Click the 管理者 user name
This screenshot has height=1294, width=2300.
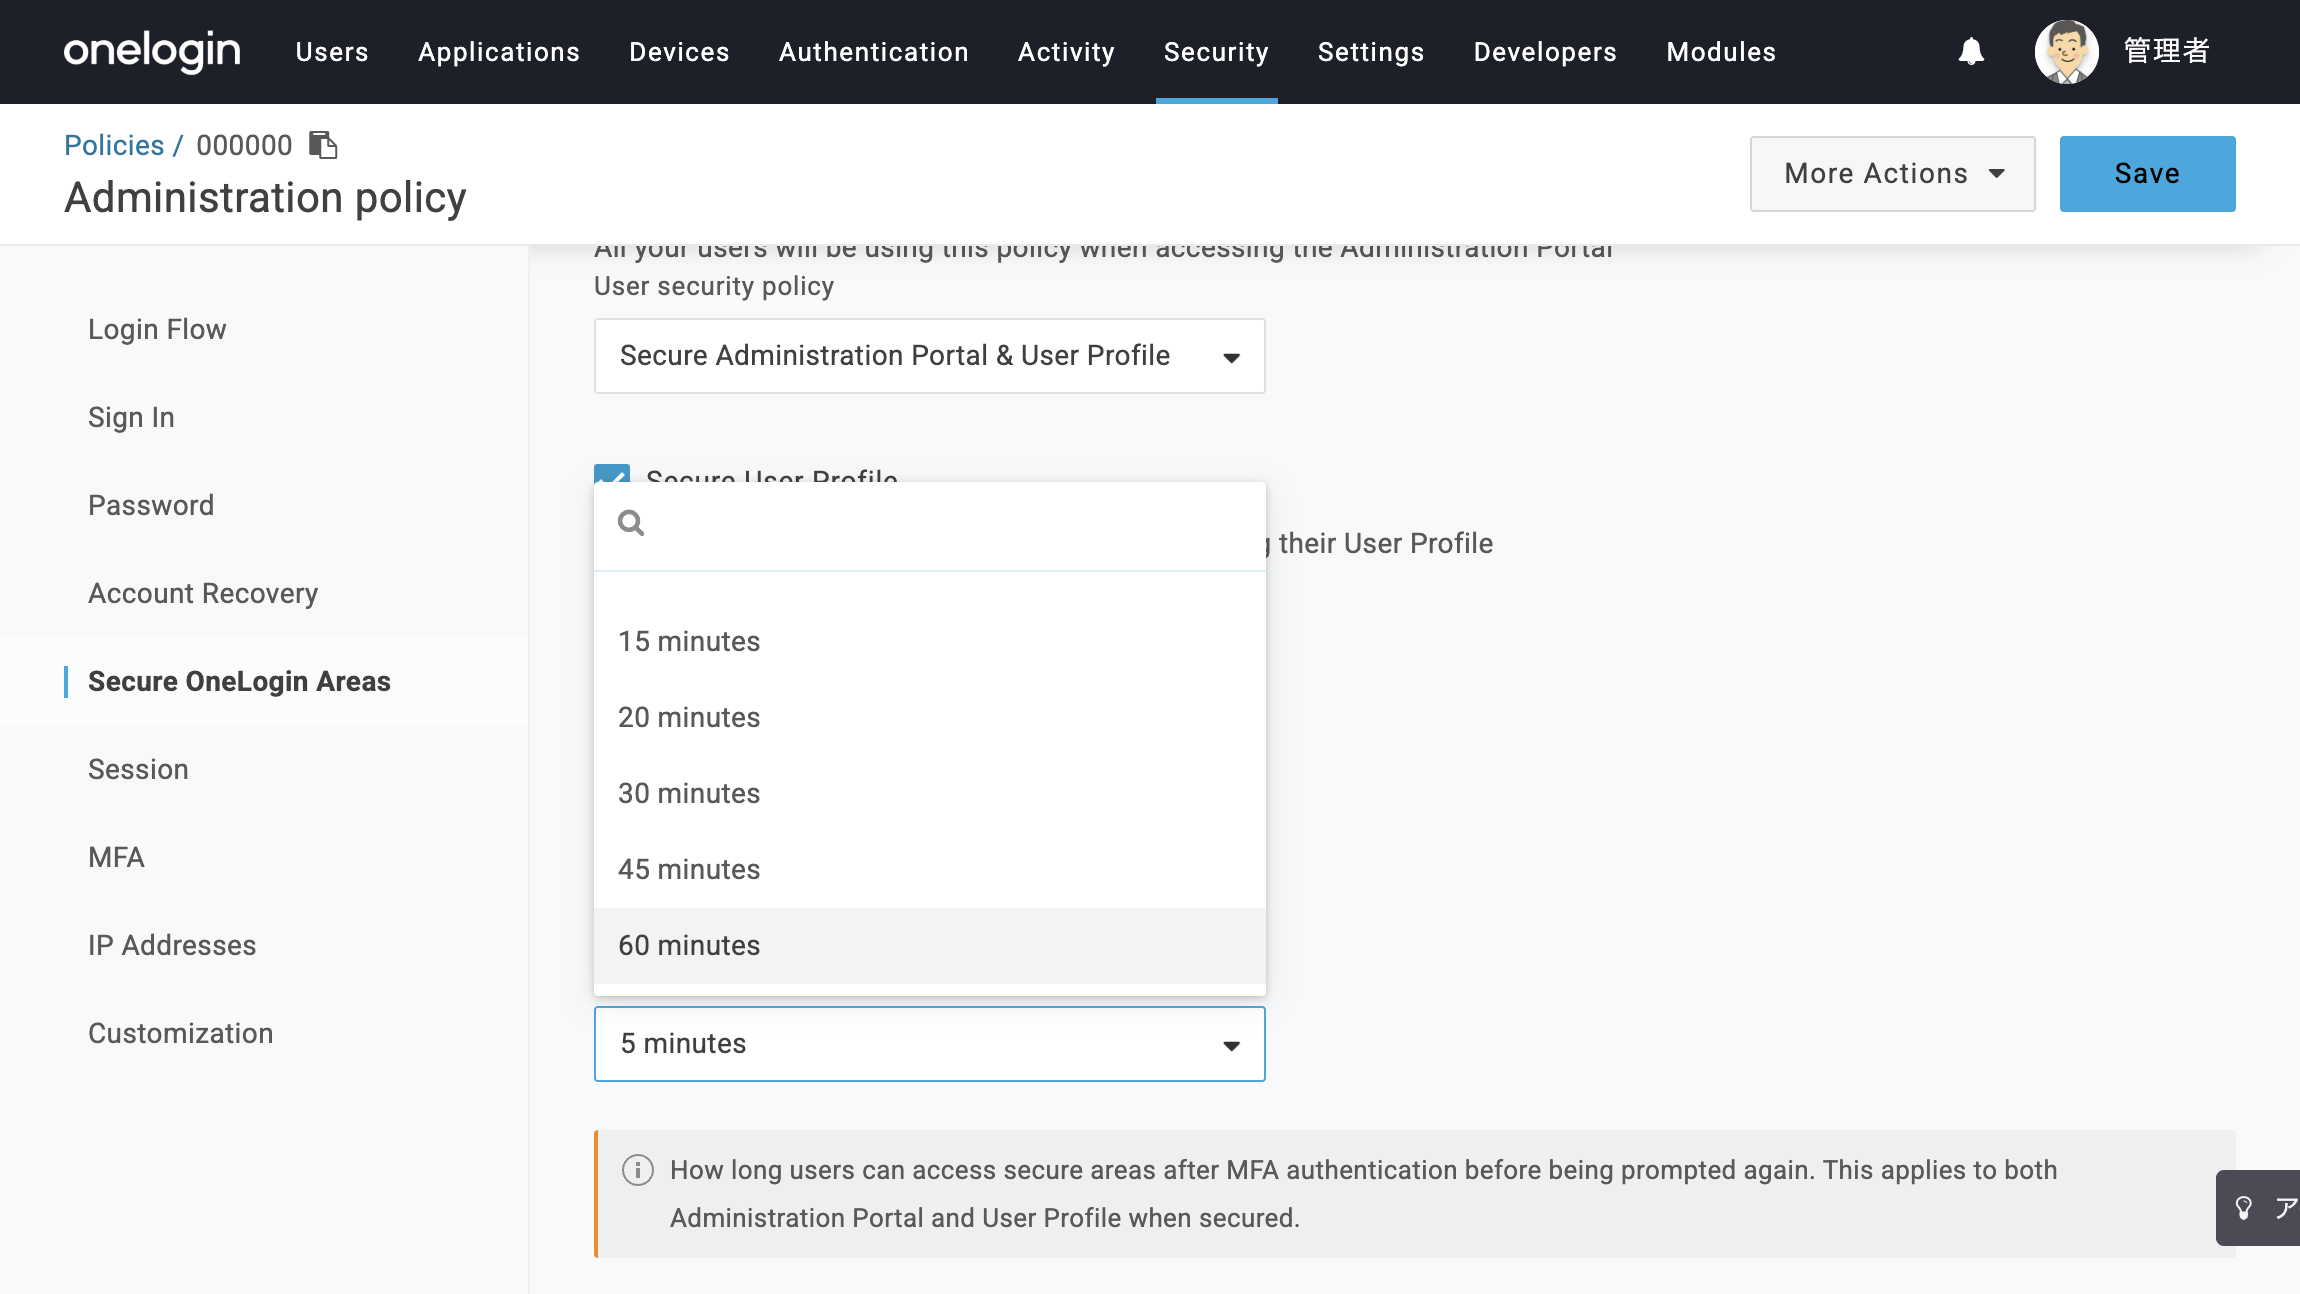2167,51
